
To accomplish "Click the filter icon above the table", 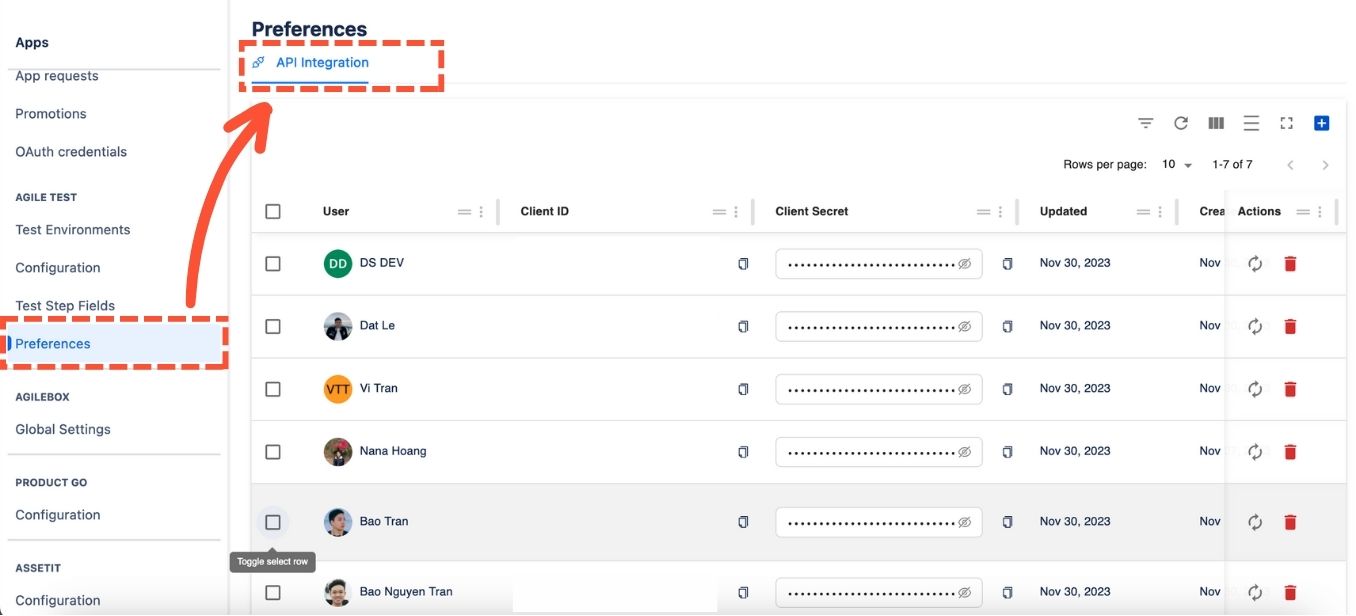I will tap(1146, 123).
